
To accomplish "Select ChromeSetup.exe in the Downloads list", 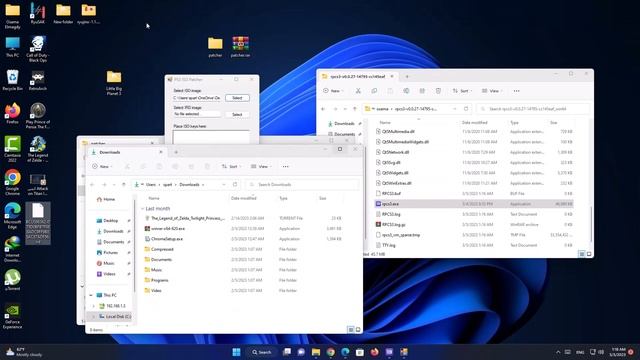I will click(x=244, y=239).
